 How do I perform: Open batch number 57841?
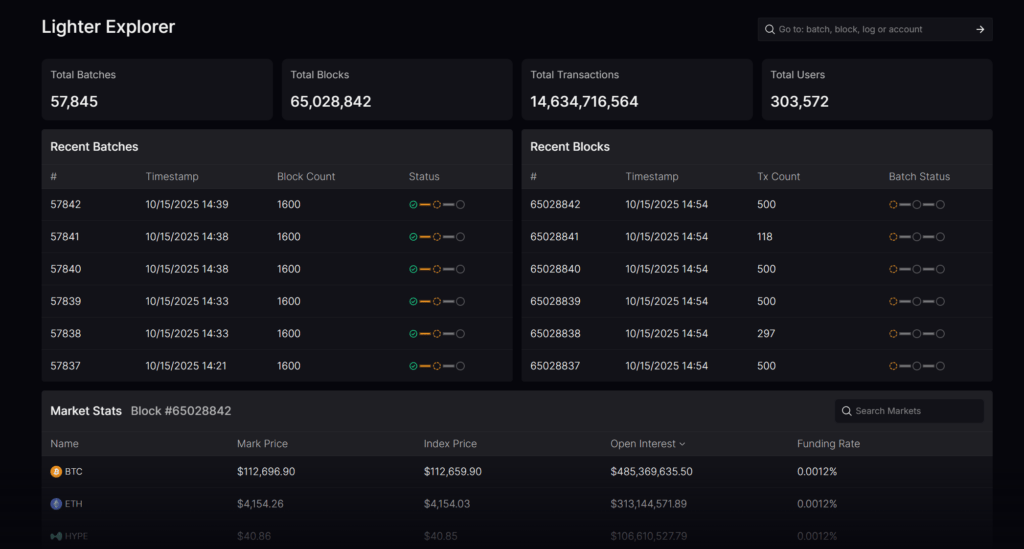tap(65, 237)
